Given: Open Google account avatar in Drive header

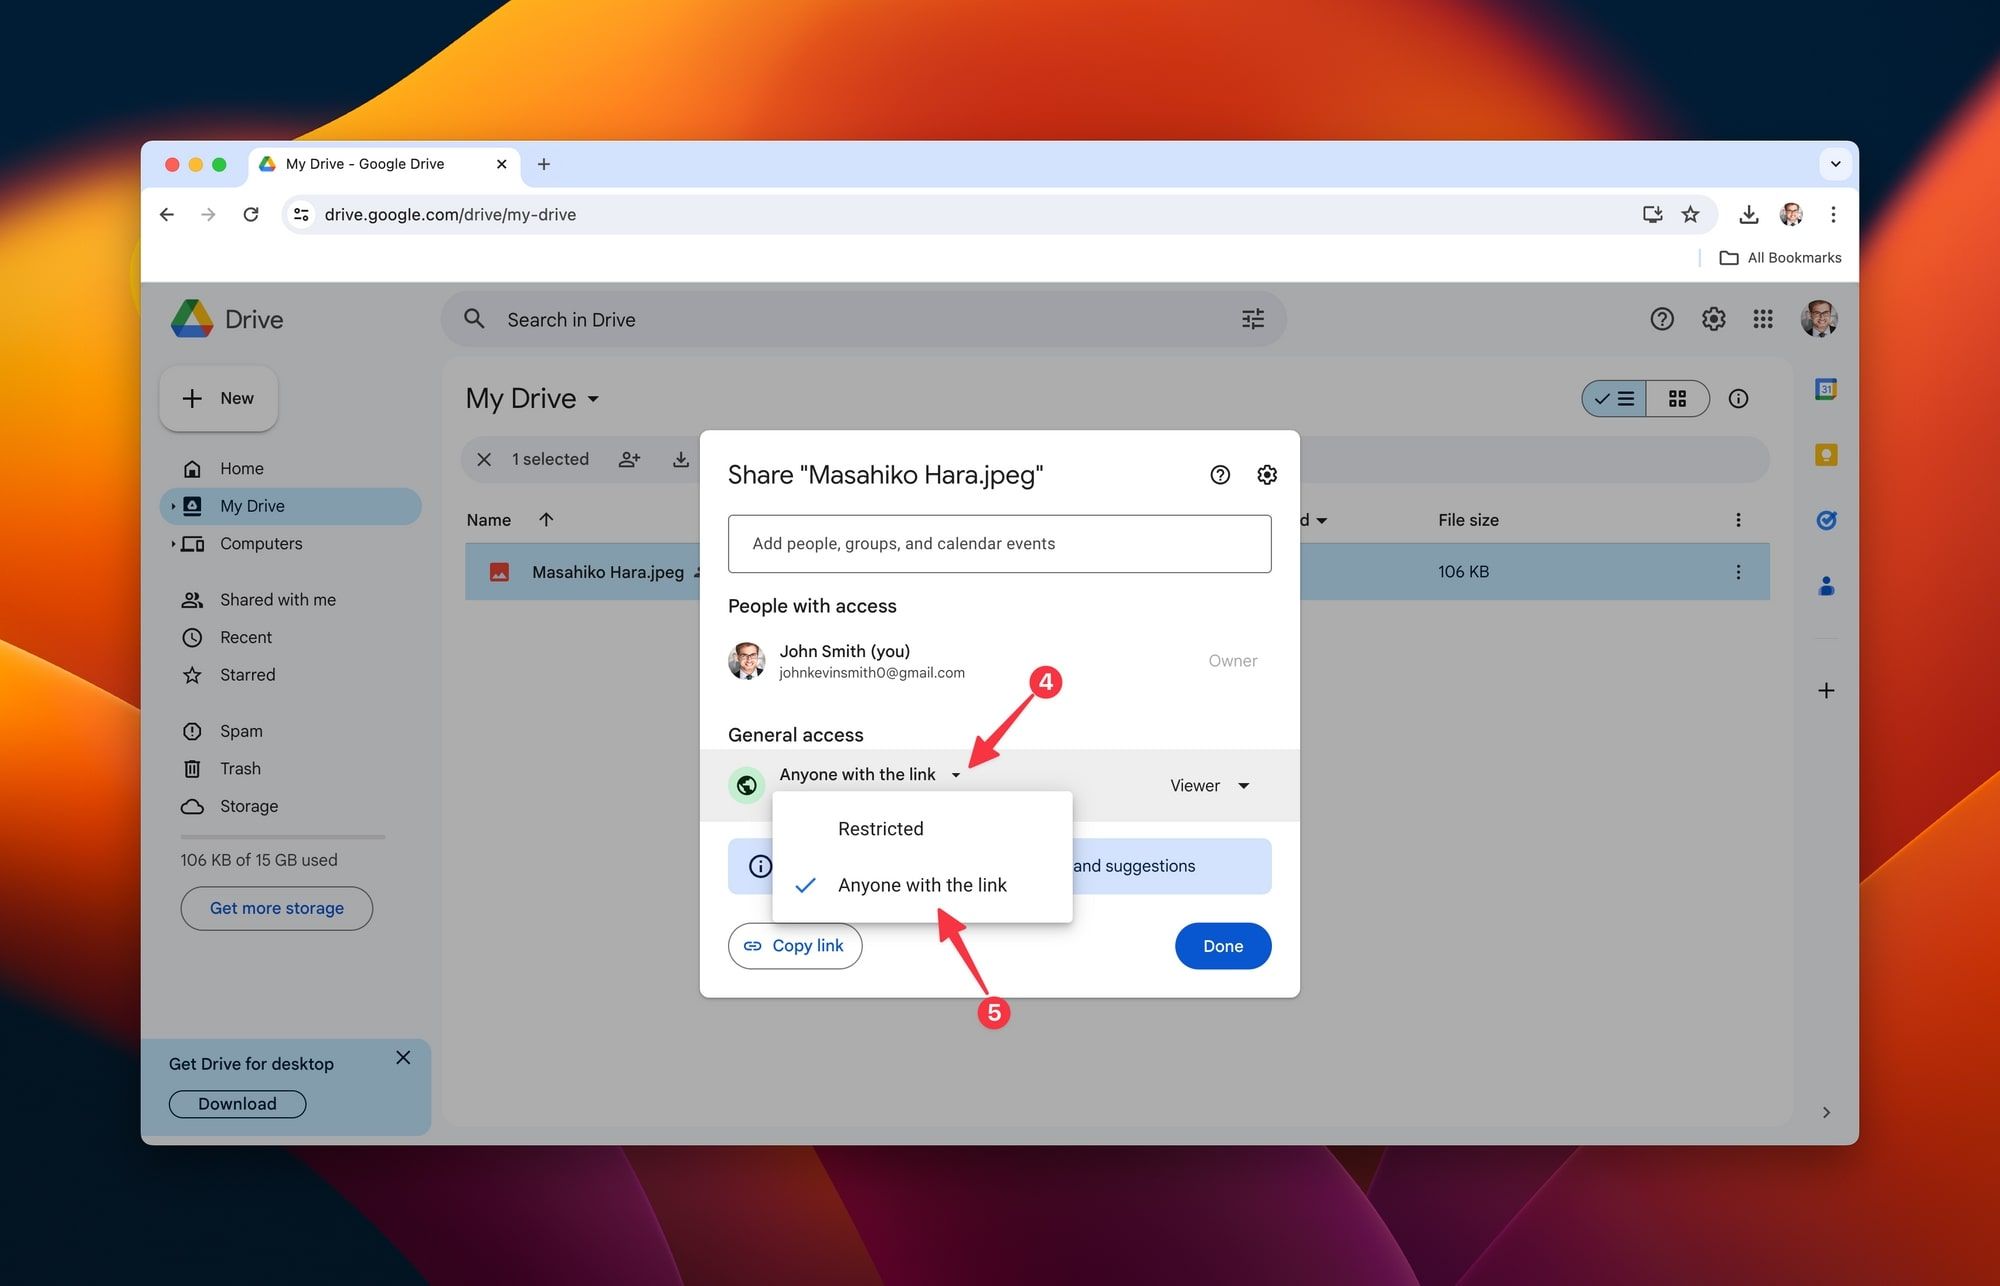Looking at the screenshot, I should 1819,319.
